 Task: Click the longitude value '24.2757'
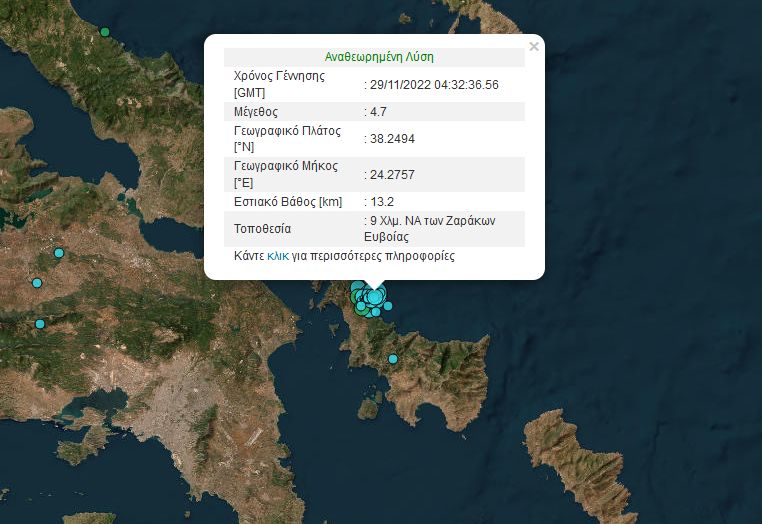(x=392, y=175)
